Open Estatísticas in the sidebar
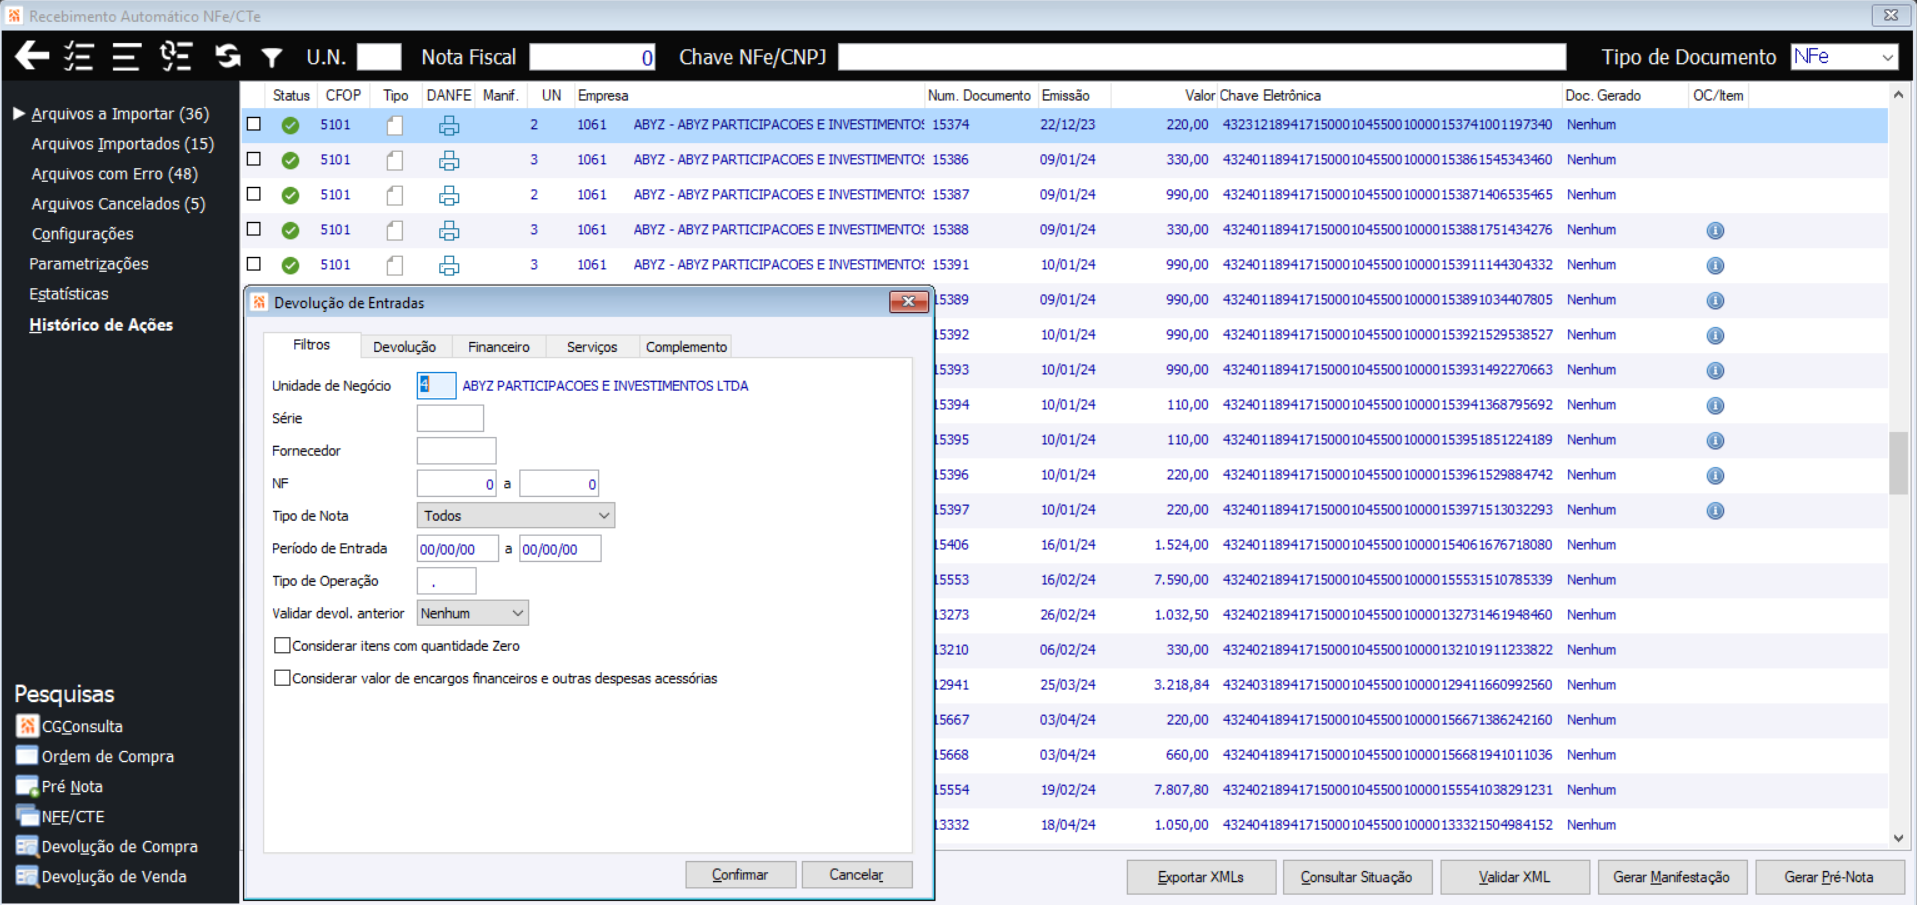Image resolution: width=1917 pixels, height=905 pixels. coord(69,294)
